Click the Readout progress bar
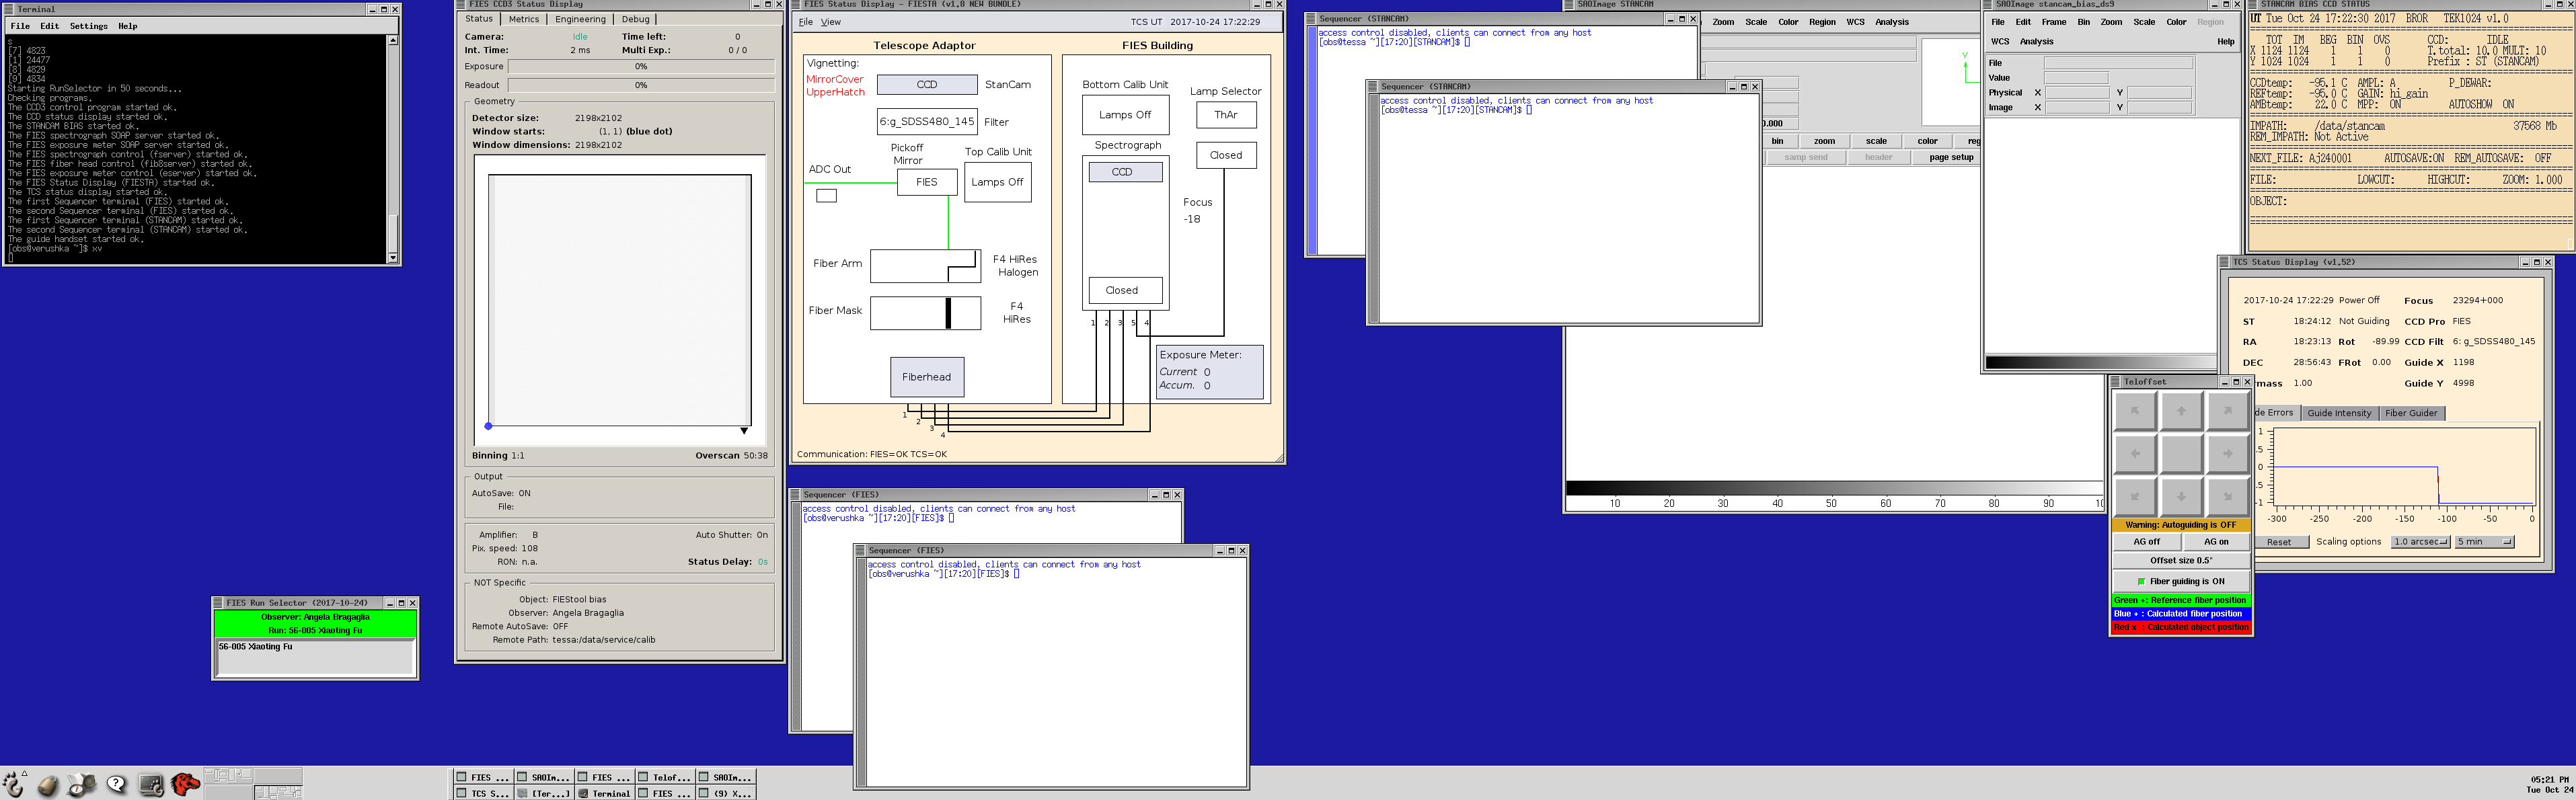 coord(641,85)
